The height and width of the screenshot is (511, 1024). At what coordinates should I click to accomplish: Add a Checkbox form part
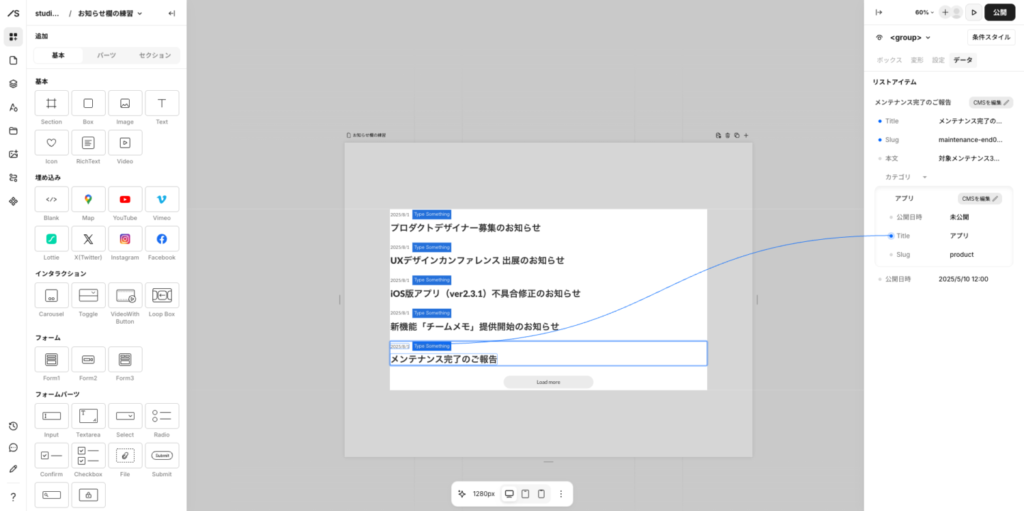coord(88,456)
